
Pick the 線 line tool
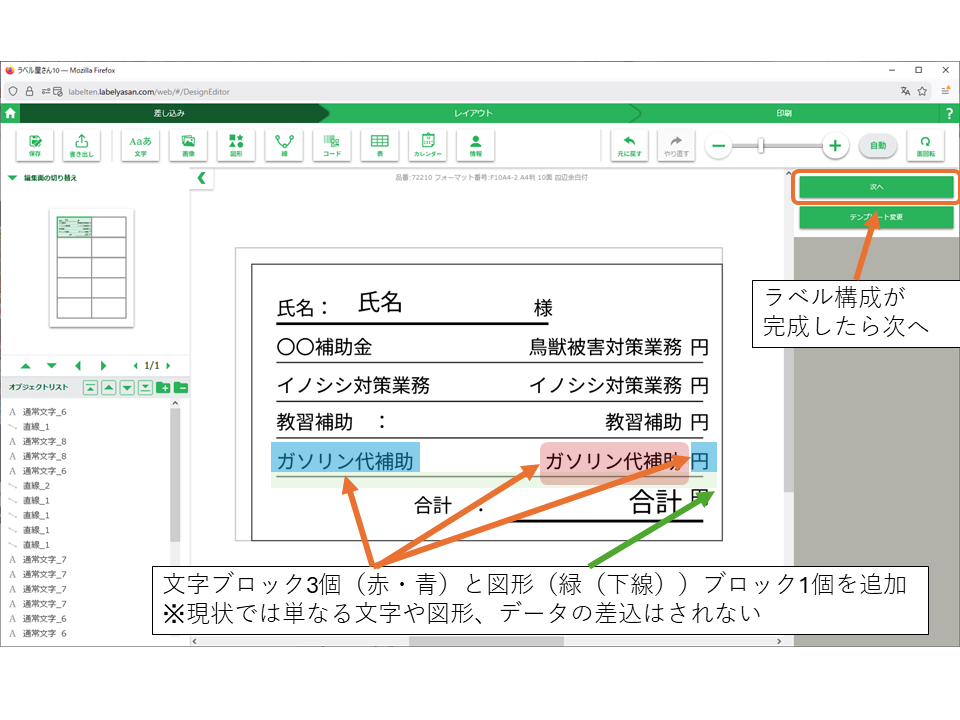click(x=284, y=145)
